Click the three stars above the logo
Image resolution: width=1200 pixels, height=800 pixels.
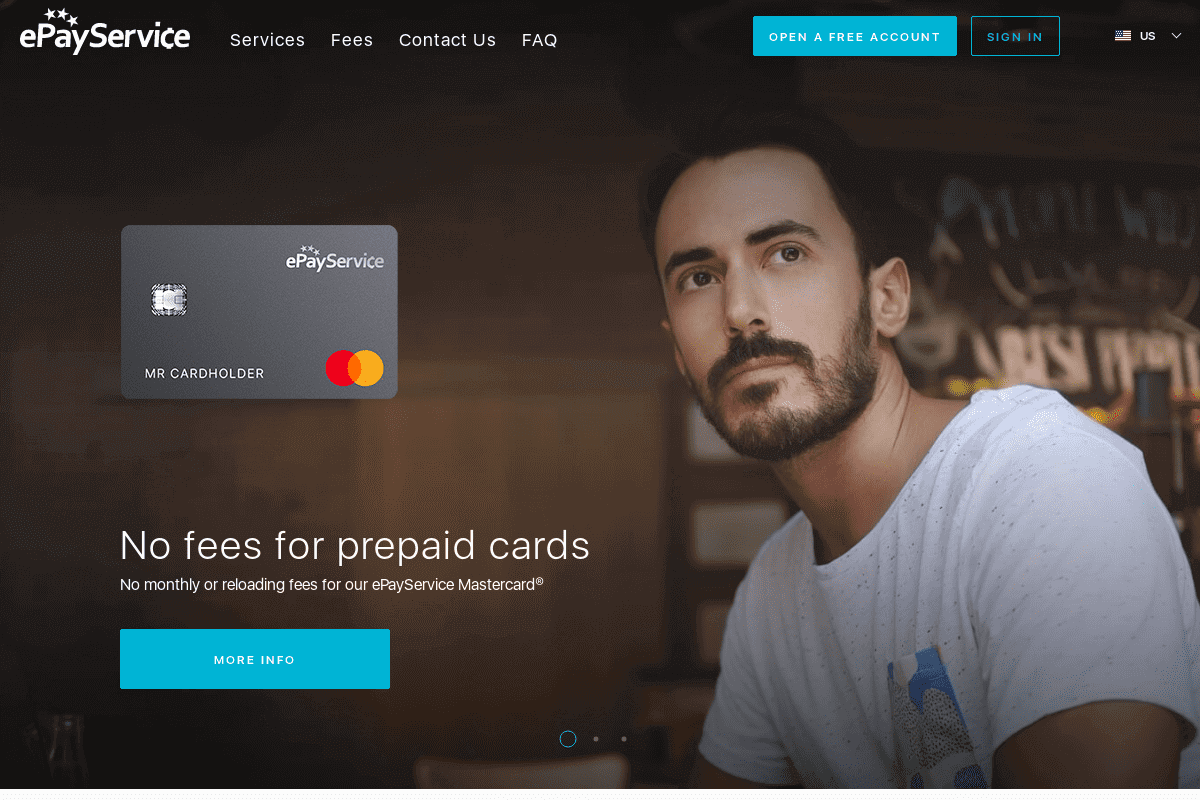[62, 16]
